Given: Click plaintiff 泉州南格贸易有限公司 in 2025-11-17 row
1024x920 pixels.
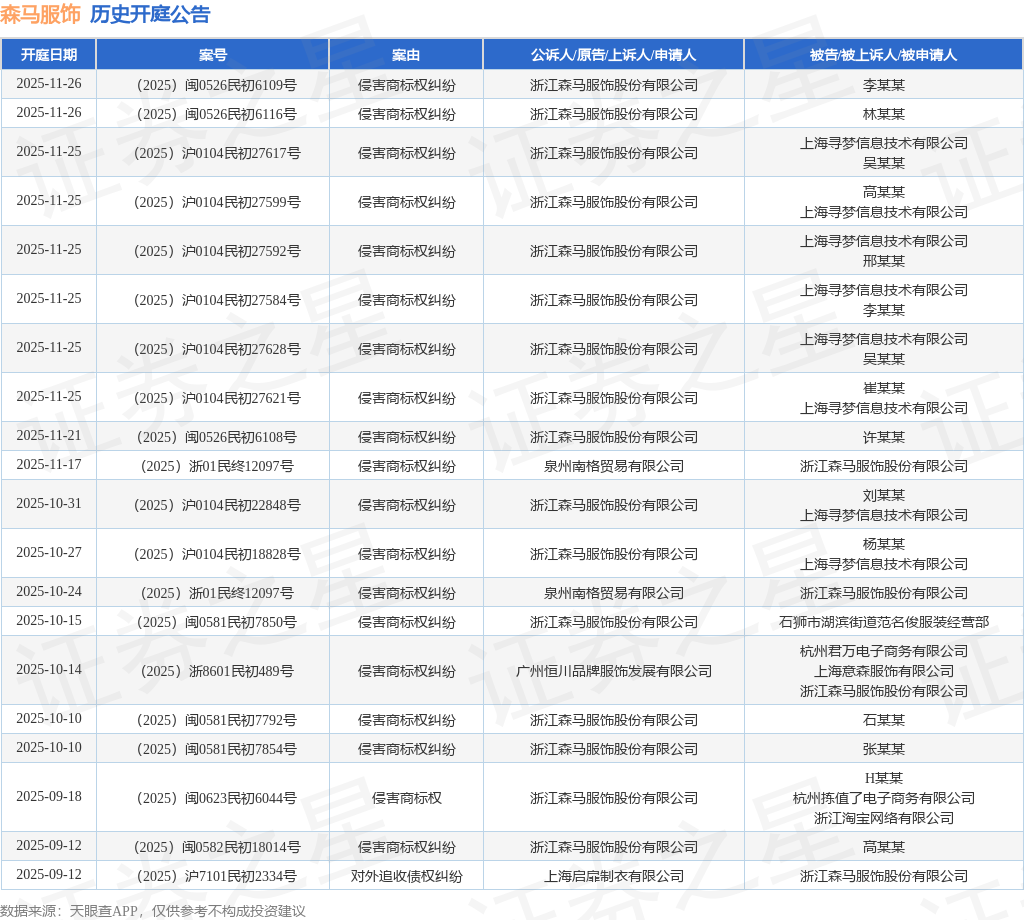Looking at the screenshot, I should (613, 466).
